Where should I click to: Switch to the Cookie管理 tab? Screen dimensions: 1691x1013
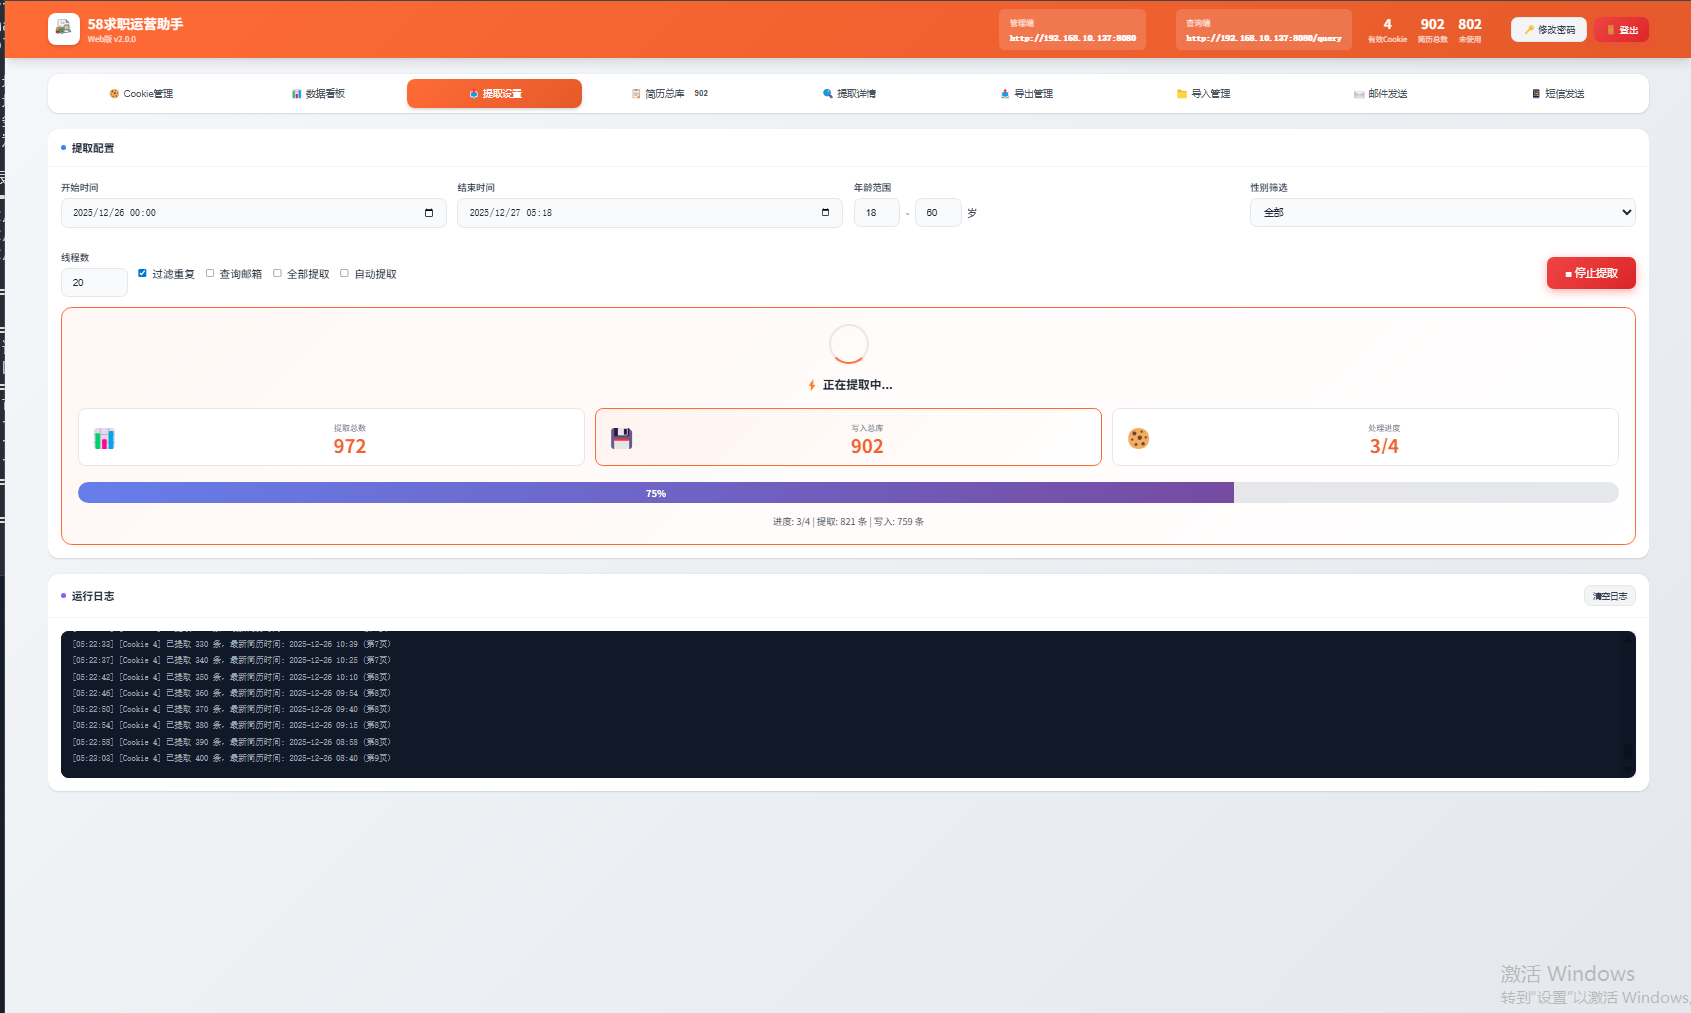pos(141,94)
